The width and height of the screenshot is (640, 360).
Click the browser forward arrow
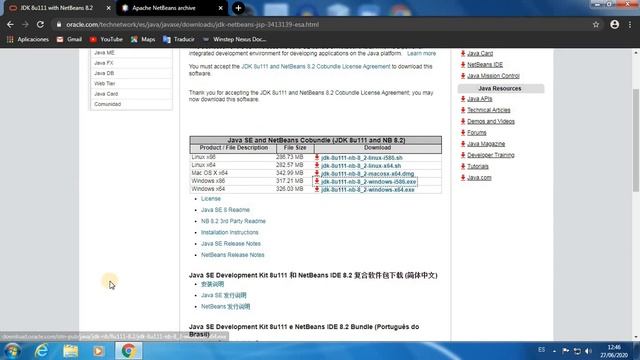click(x=25, y=24)
